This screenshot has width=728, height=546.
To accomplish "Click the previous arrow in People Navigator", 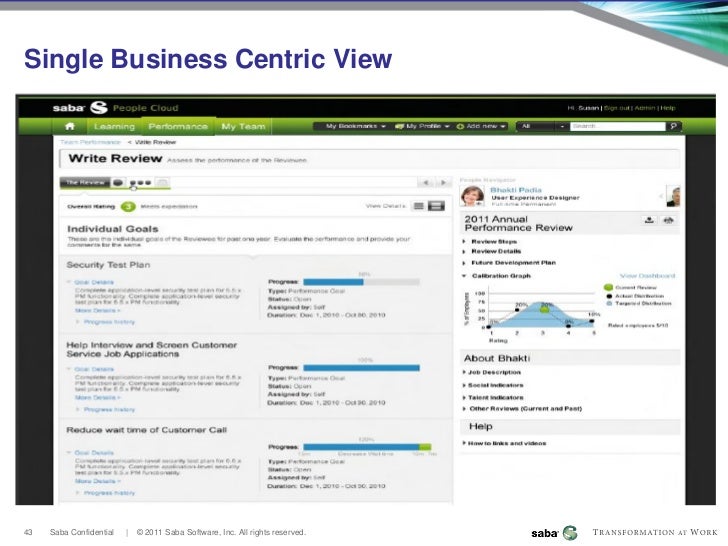I will [661, 196].
